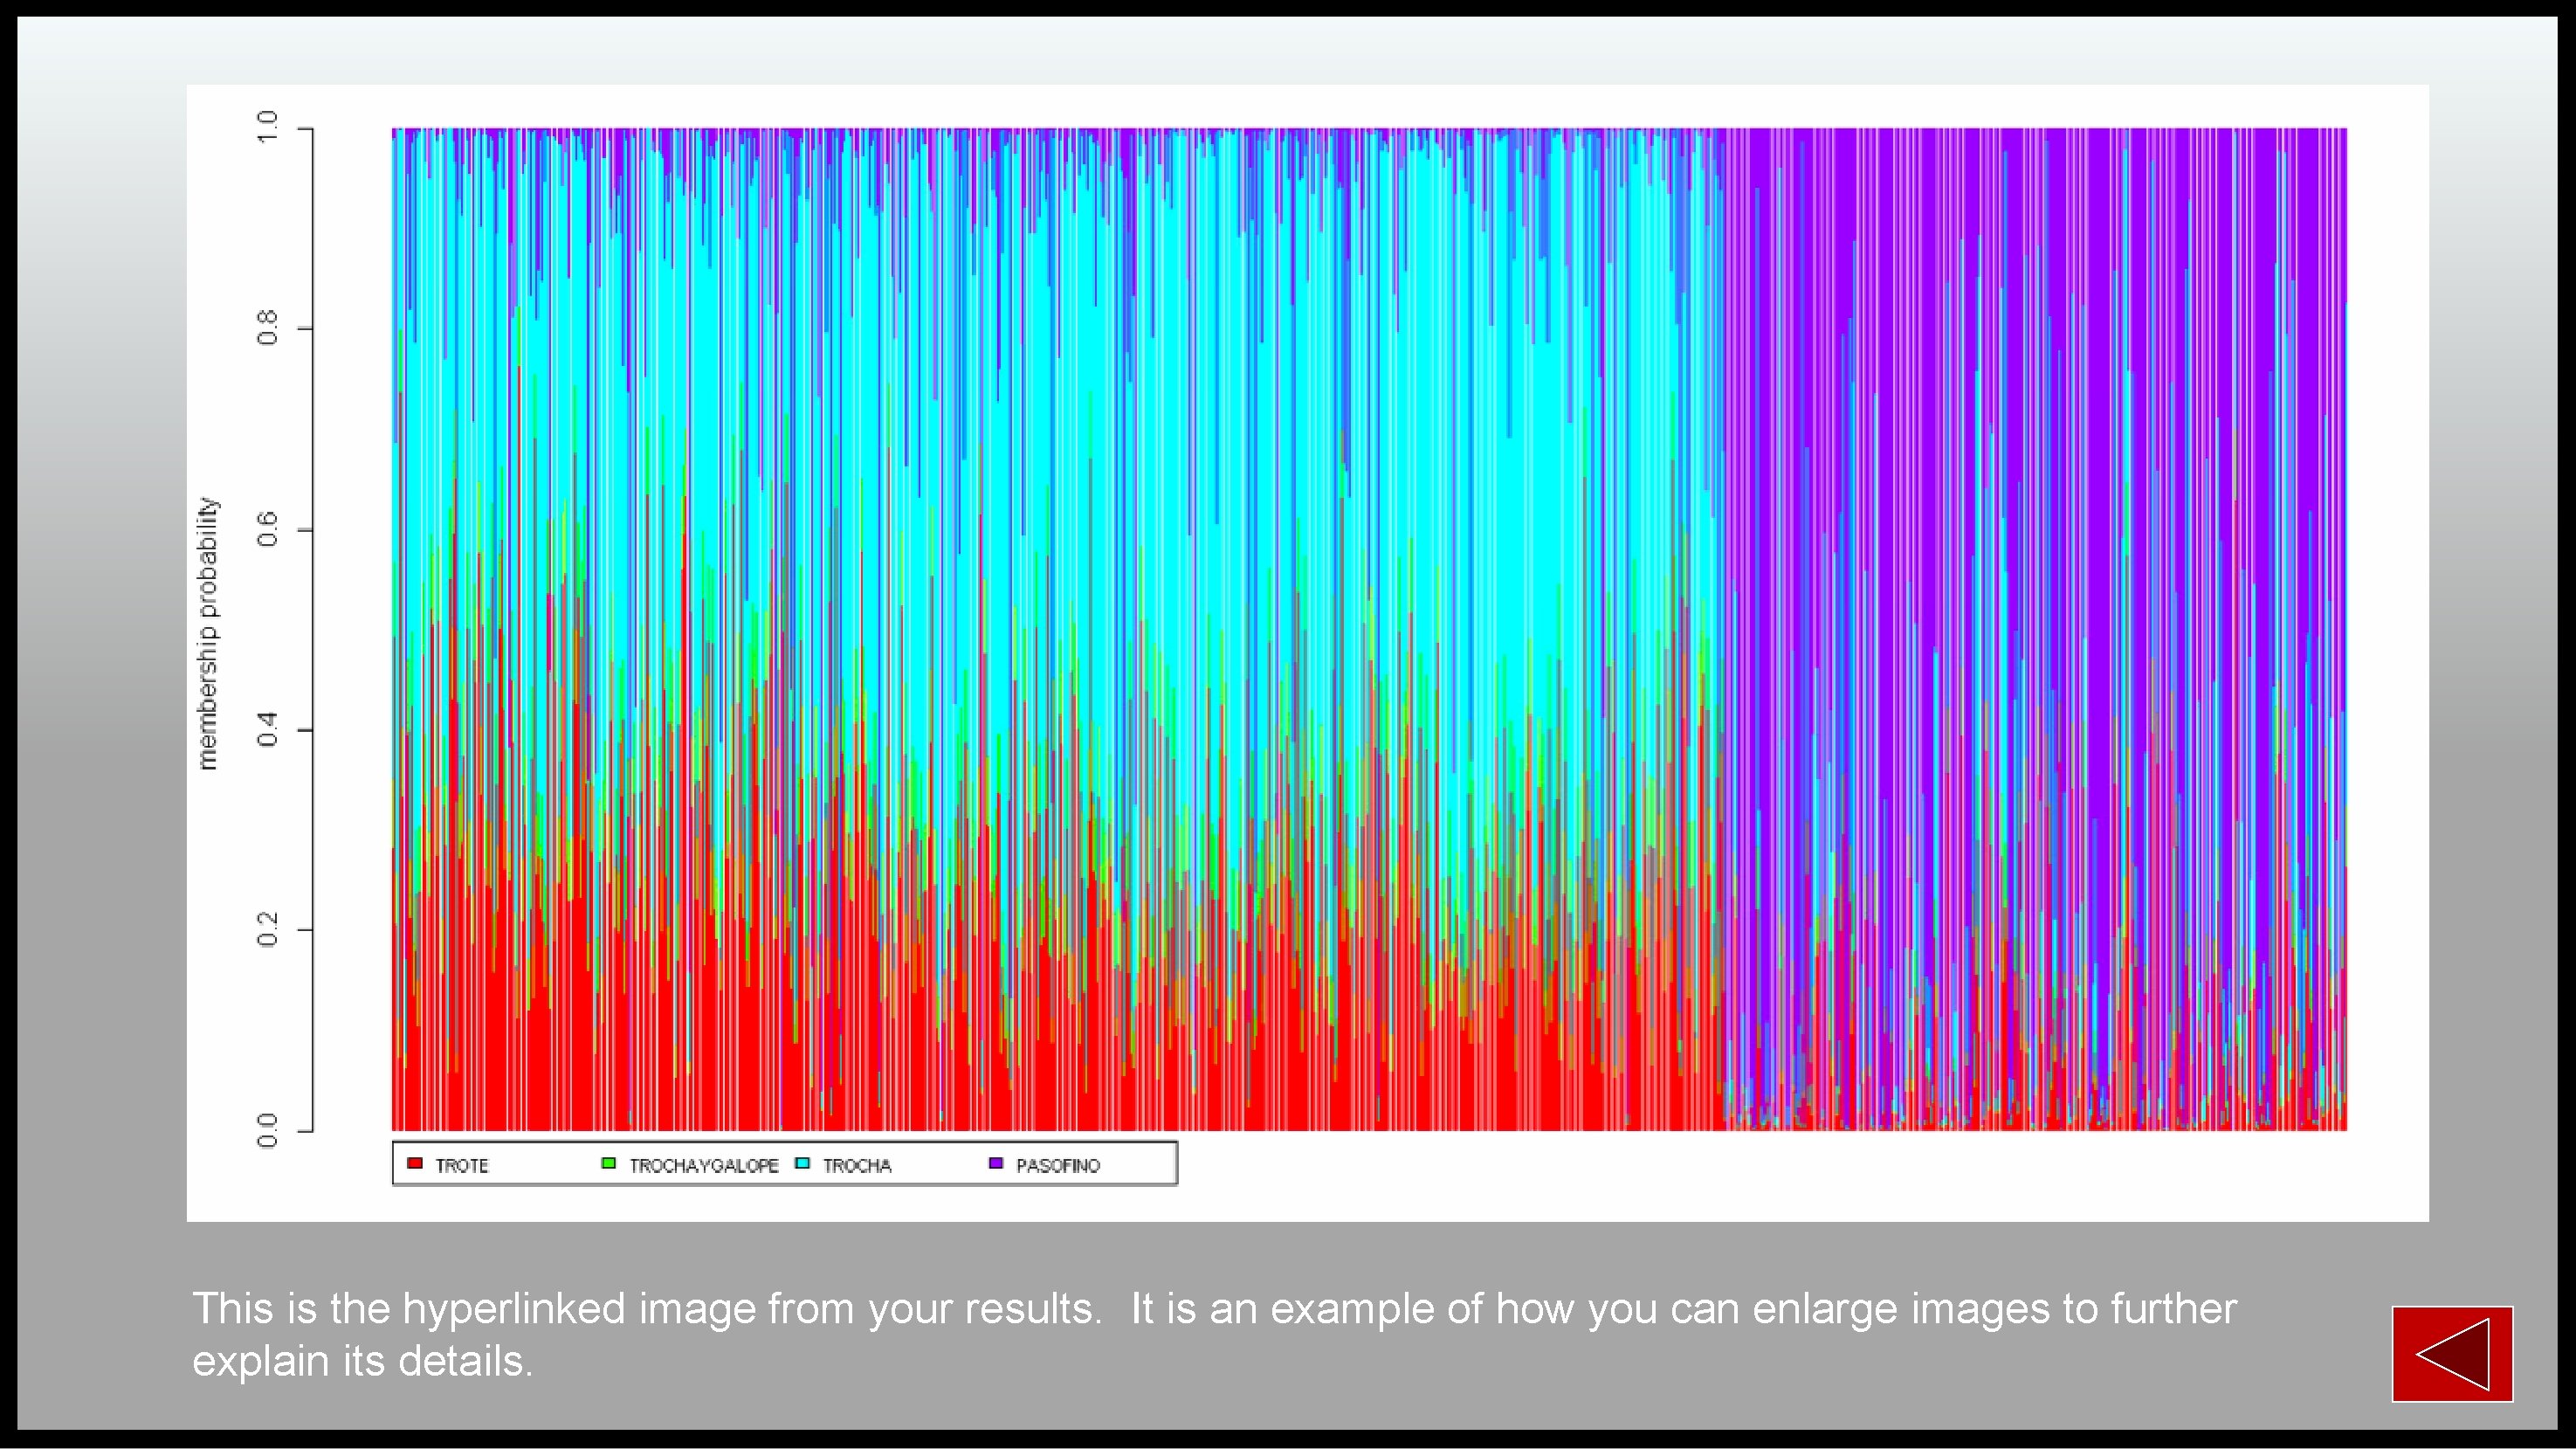Select the TROCHA legend label
Image resolution: width=2576 pixels, height=1449 pixels.
[857, 1166]
